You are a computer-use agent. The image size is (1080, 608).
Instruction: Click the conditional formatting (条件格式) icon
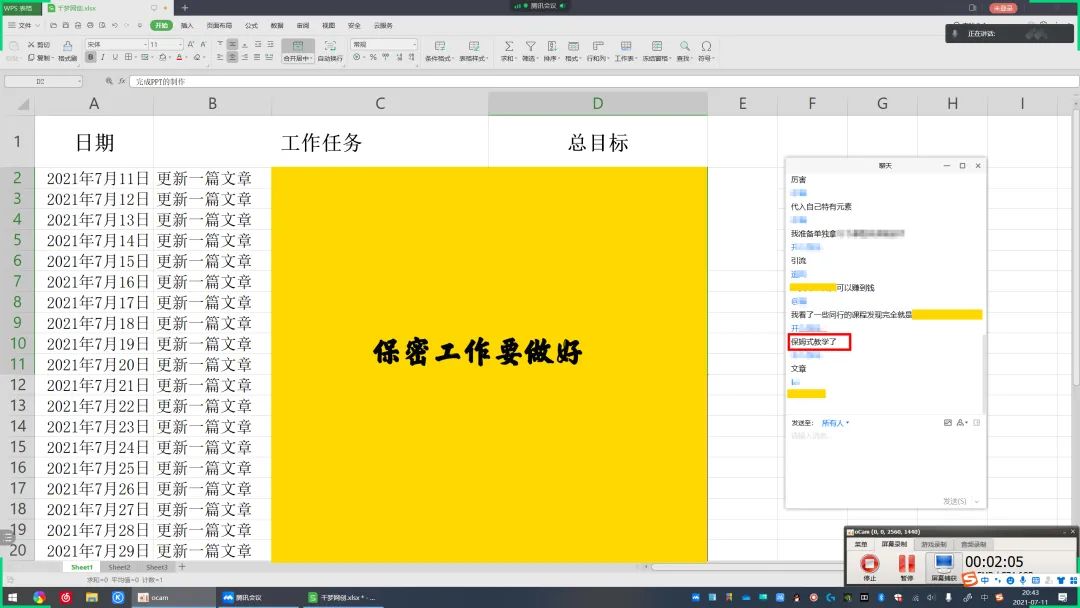click(440, 46)
